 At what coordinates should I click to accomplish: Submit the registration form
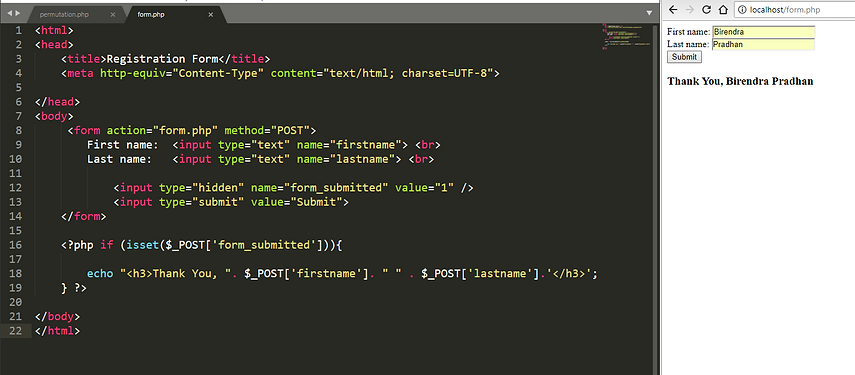pos(684,57)
